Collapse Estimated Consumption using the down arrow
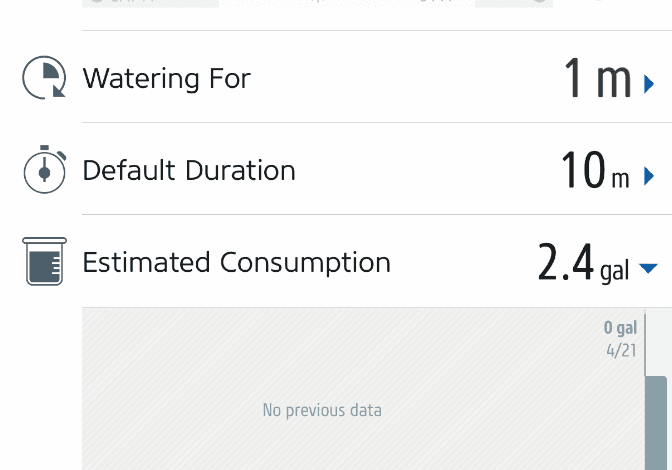The image size is (672, 470). (x=648, y=268)
